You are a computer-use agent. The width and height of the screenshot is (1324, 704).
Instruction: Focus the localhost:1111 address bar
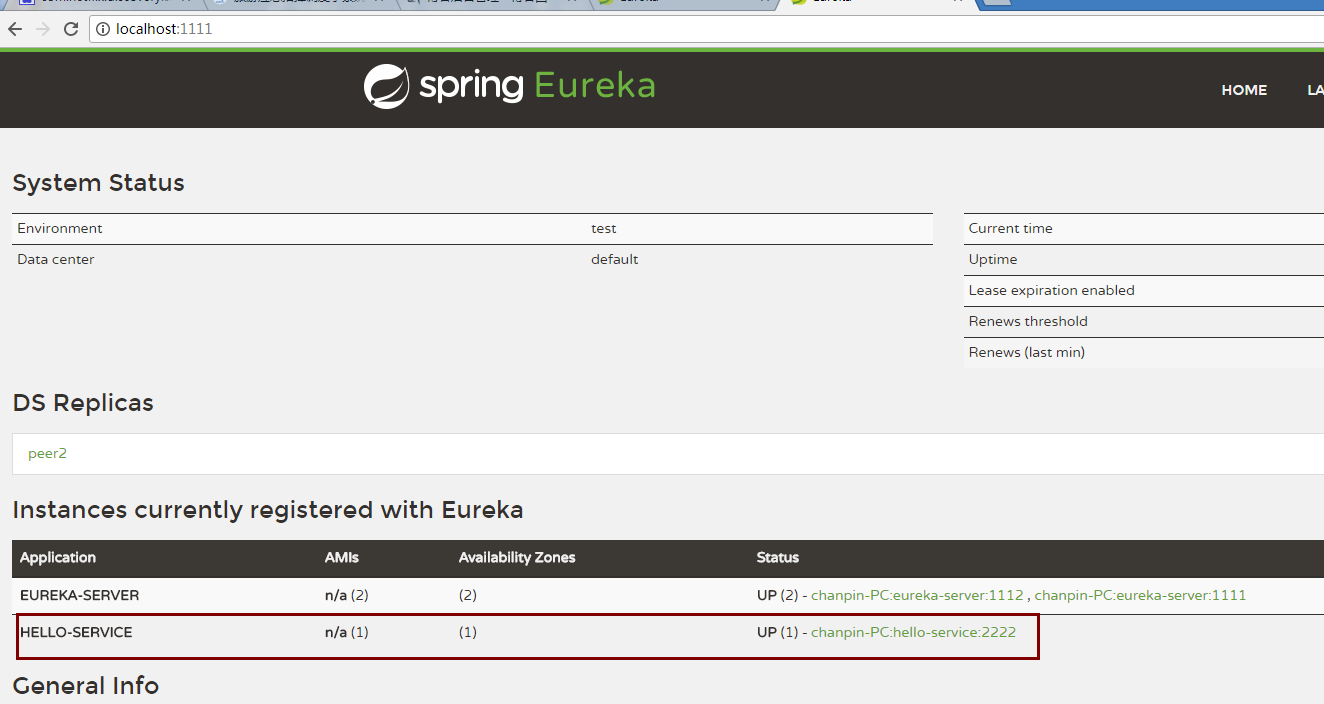pos(705,29)
